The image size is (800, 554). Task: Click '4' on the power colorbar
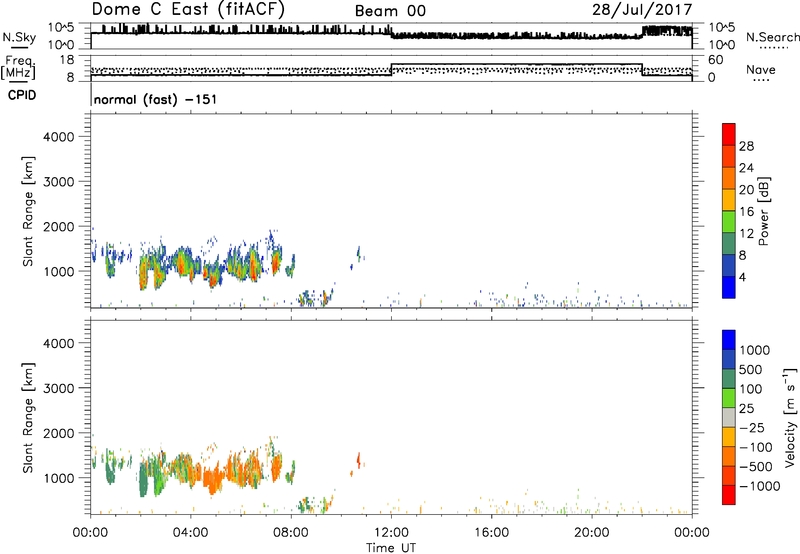pyautogui.click(x=742, y=277)
